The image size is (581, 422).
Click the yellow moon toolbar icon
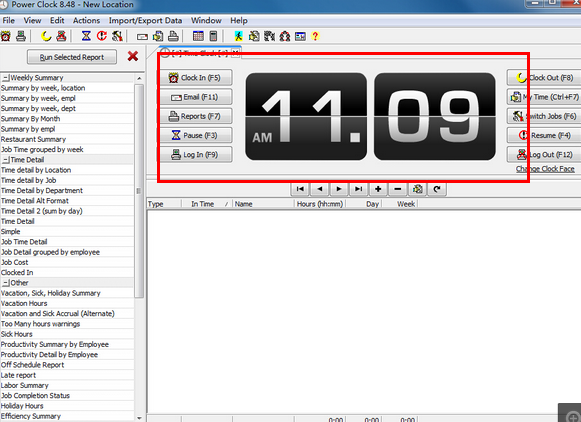pos(46,36)
